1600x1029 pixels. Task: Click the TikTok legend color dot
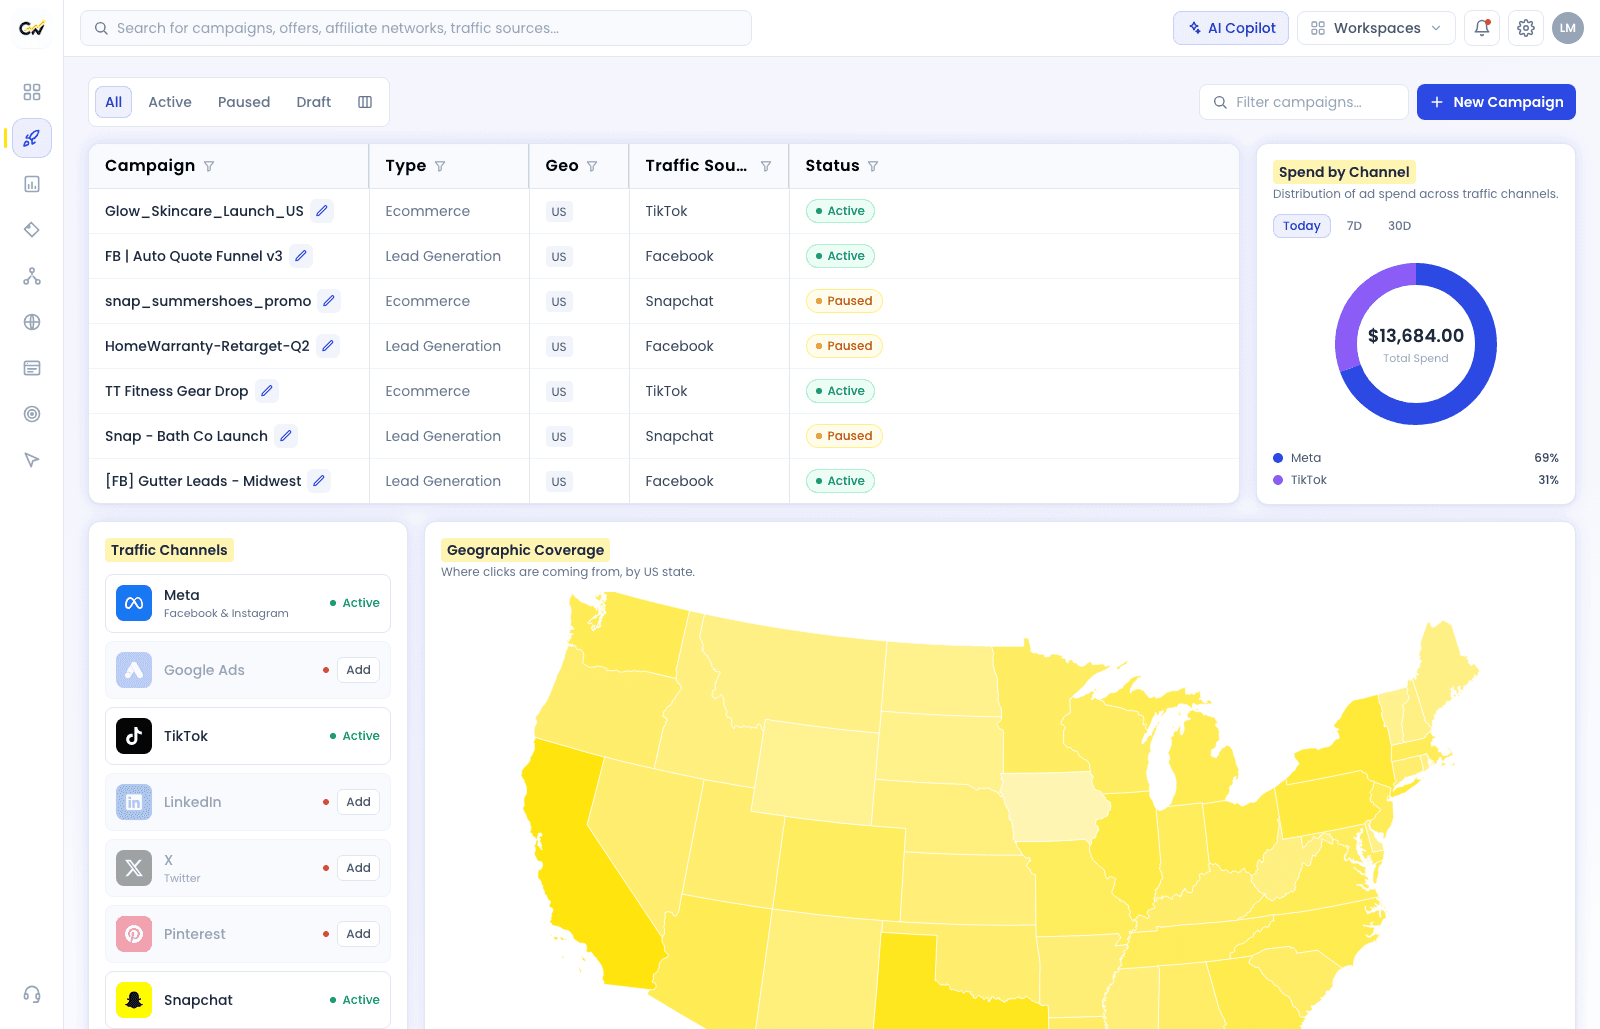click(x=1278, y=480)
